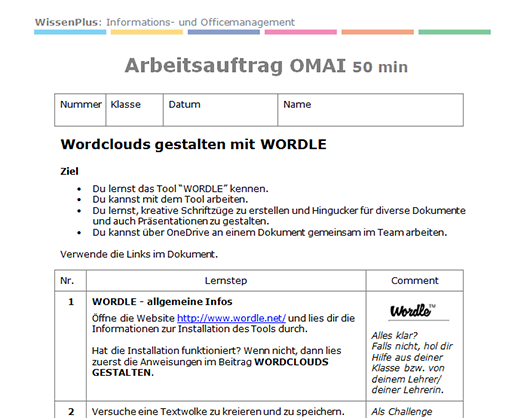Click 'Versuche eine Textwolke zu kreieren' text
The height and width of the screenshot is (418, 524).
point(218,411)
